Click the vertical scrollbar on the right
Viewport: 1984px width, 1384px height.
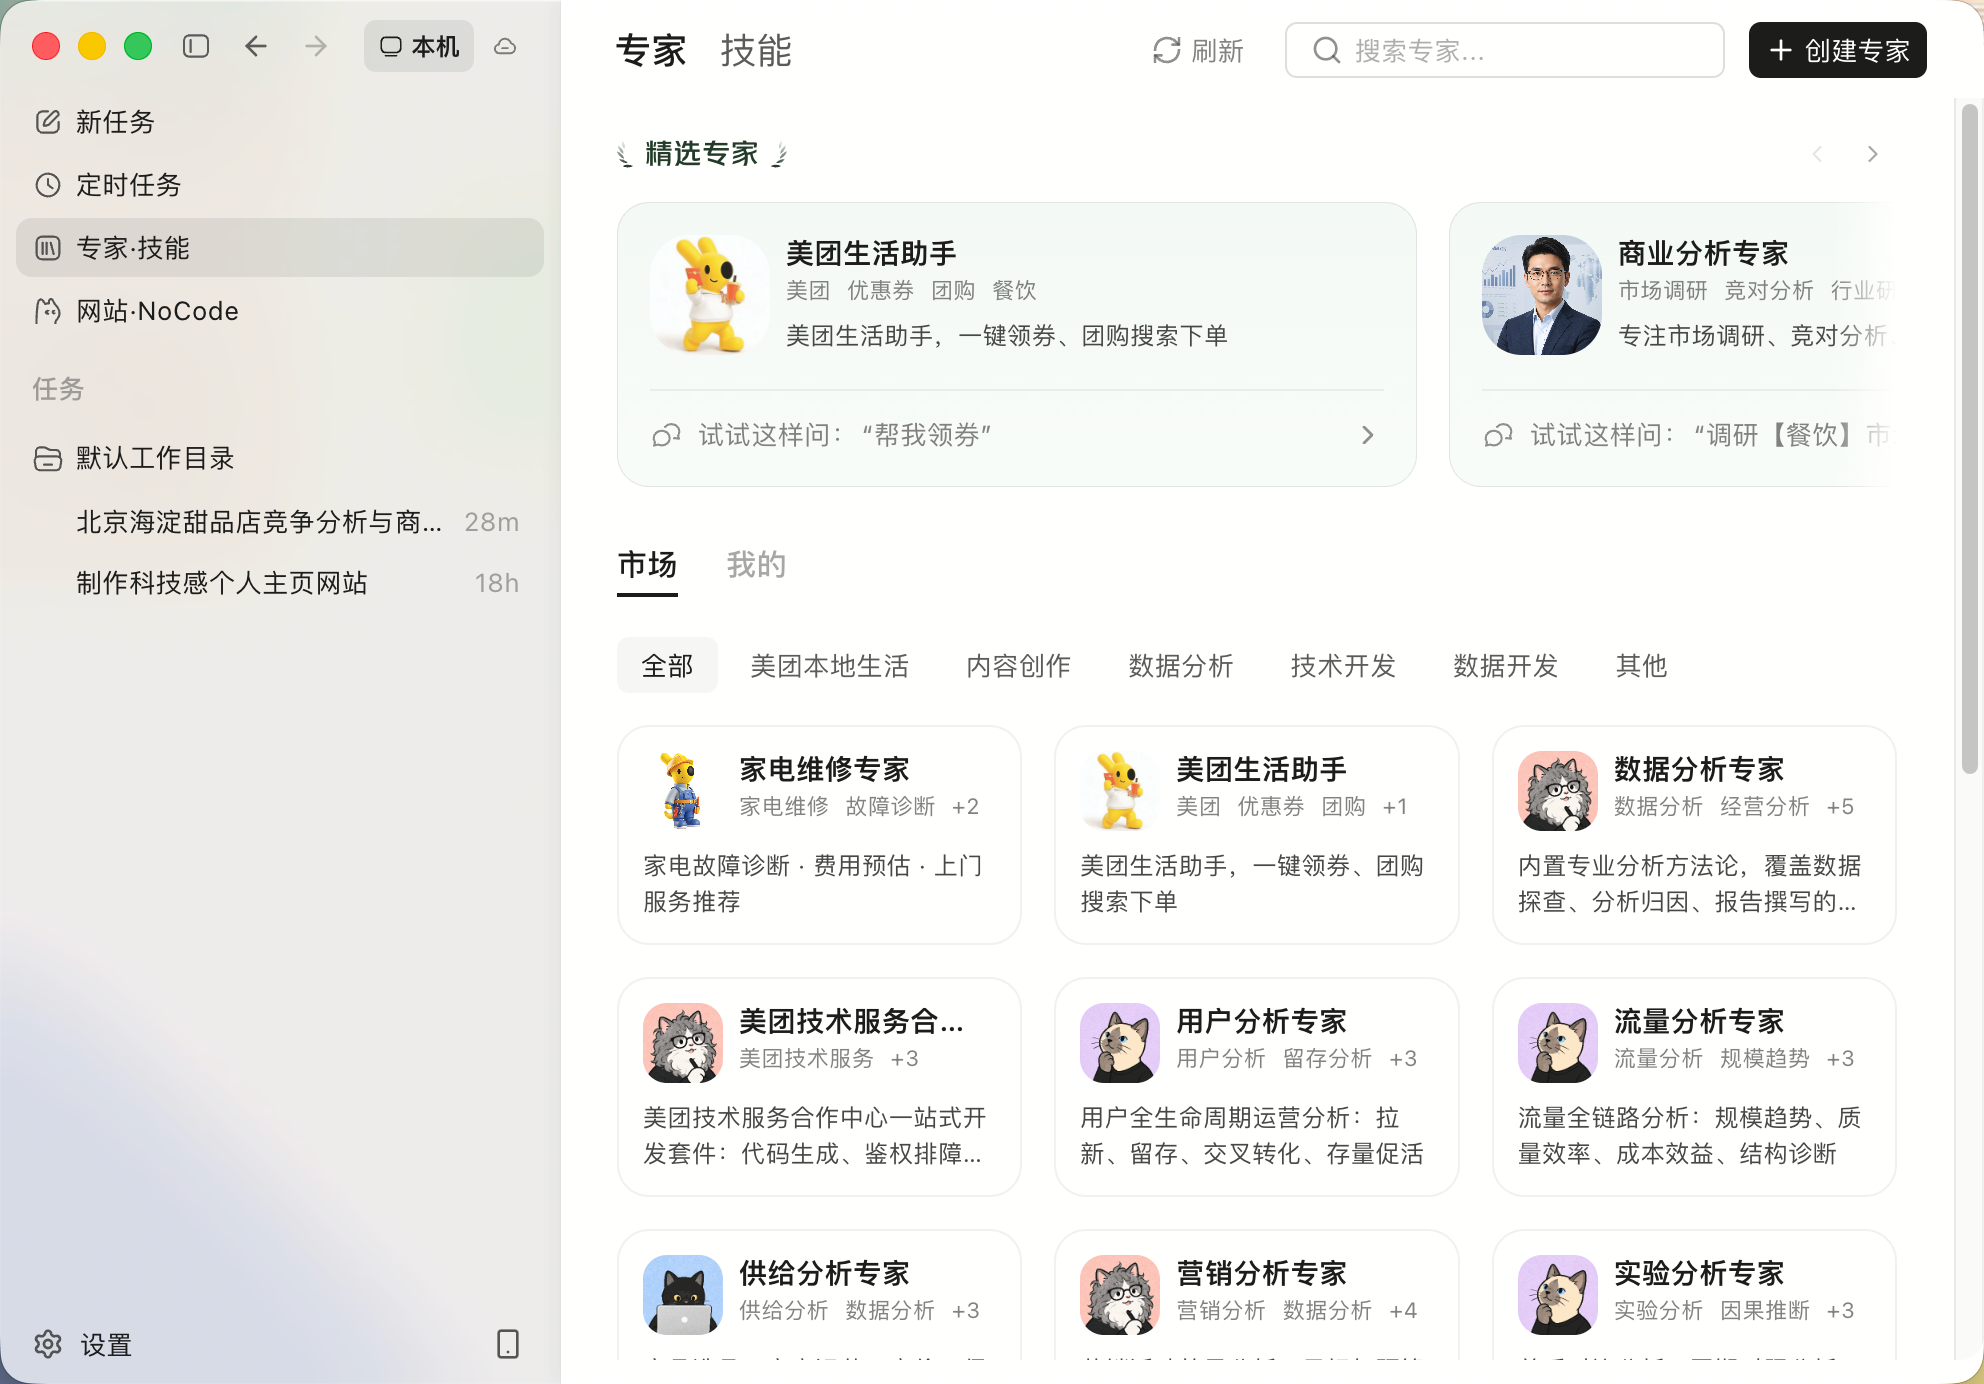tap(1969, 438)
